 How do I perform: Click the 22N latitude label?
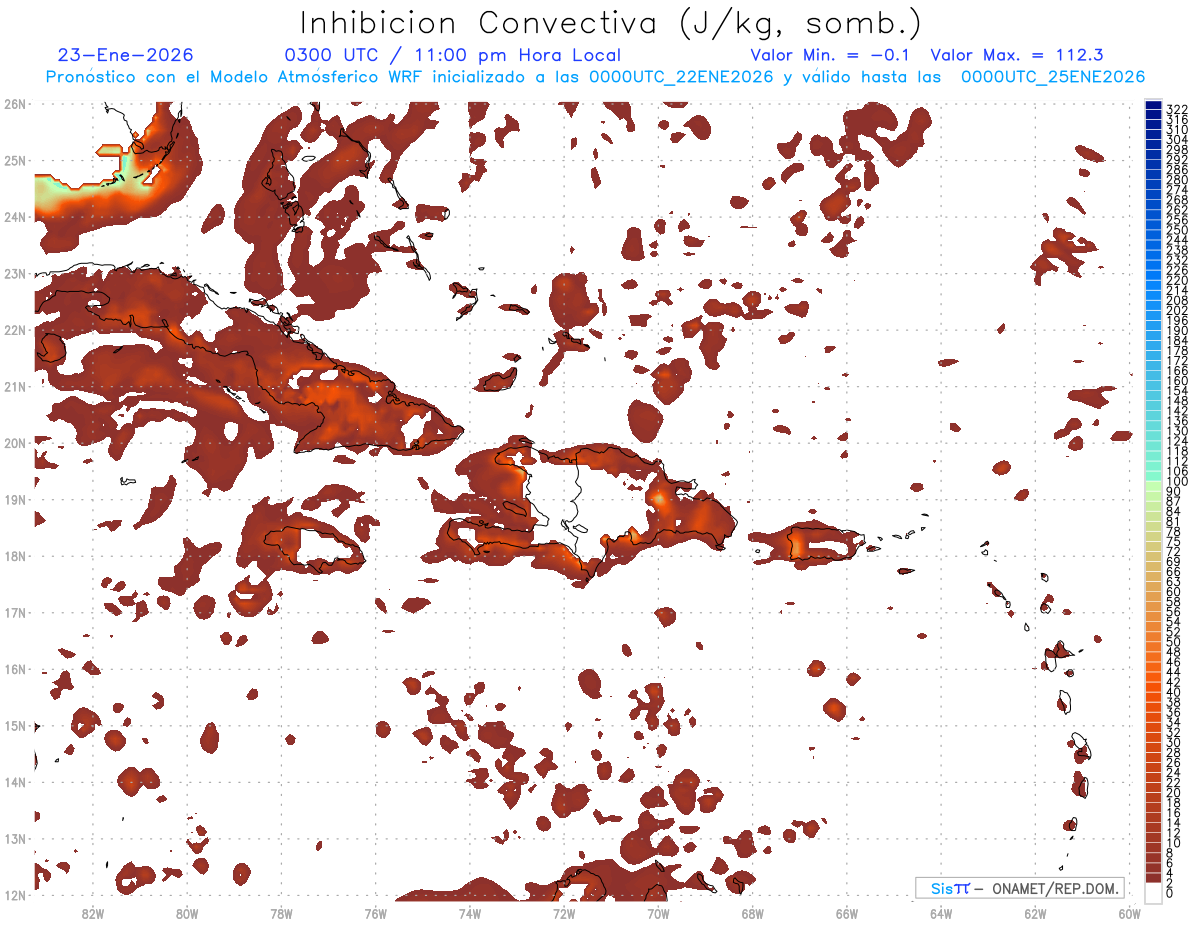pyautogui.click(x=14, y=330)
